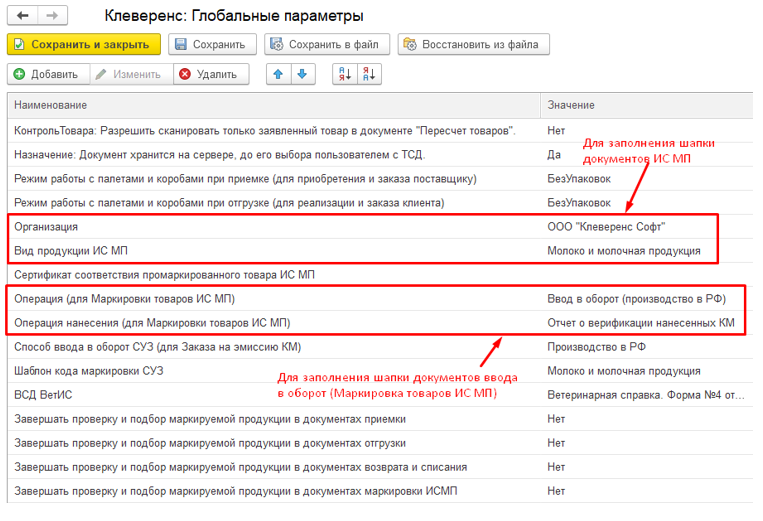Sort descending Я-А icon
This screenshot has height=521, width=763.
click(x=369, y=74)
